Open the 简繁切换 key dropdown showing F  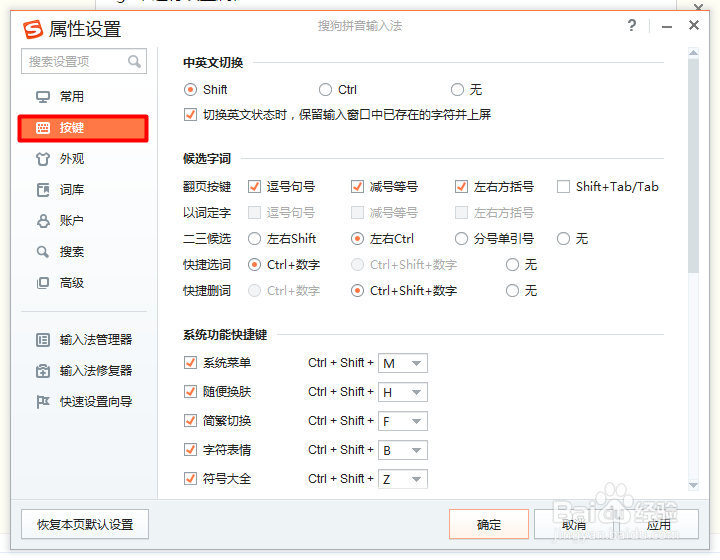point(403,421)
